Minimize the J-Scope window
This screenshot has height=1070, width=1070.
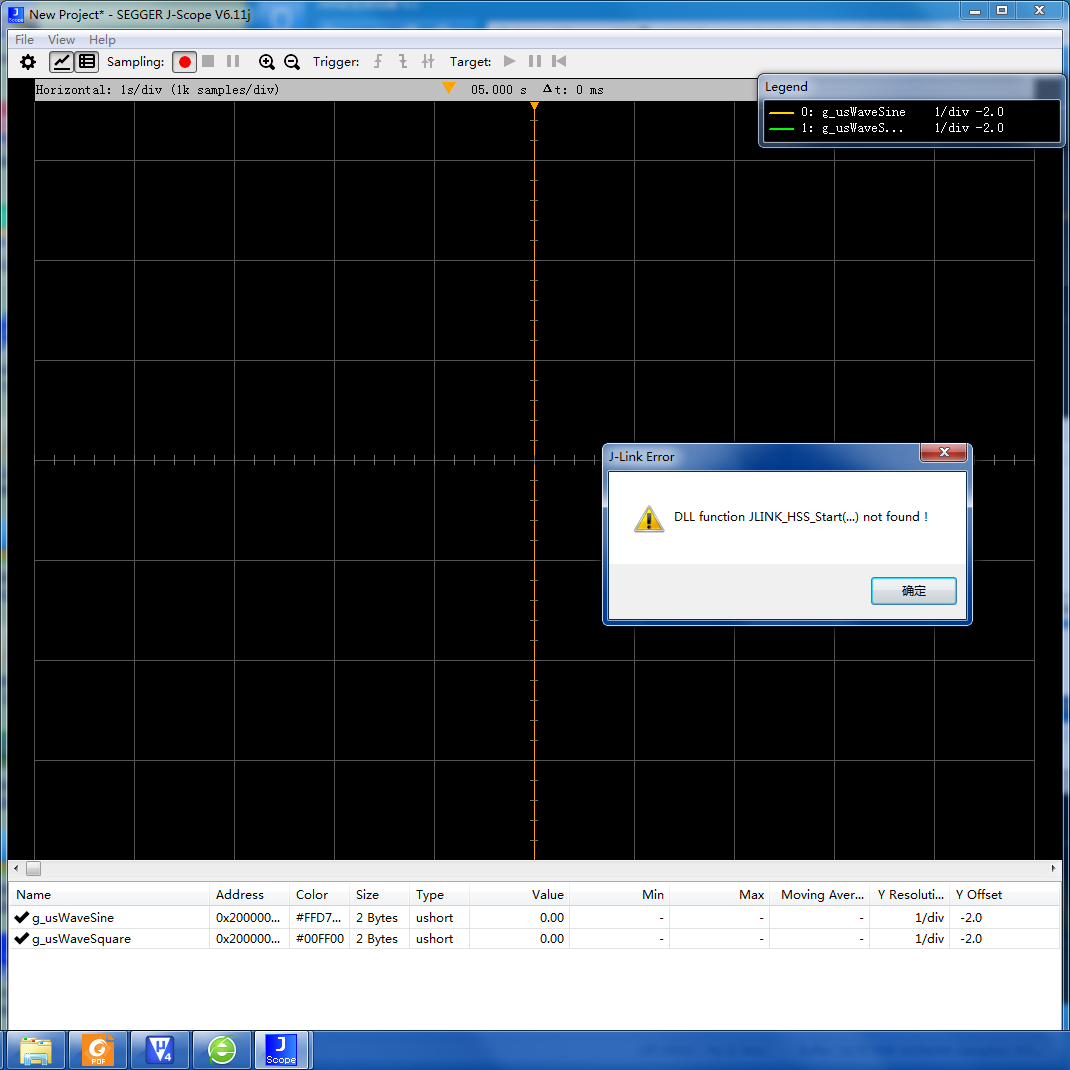pos(974,10)
